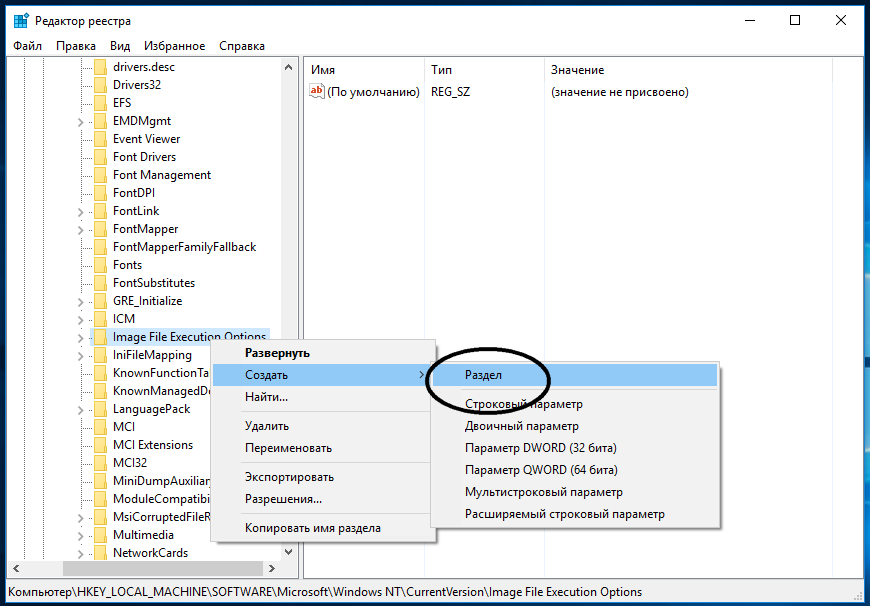Screen dimensions: 870x606
Task: Choose Удалить in the context menu
Action: 323,426
